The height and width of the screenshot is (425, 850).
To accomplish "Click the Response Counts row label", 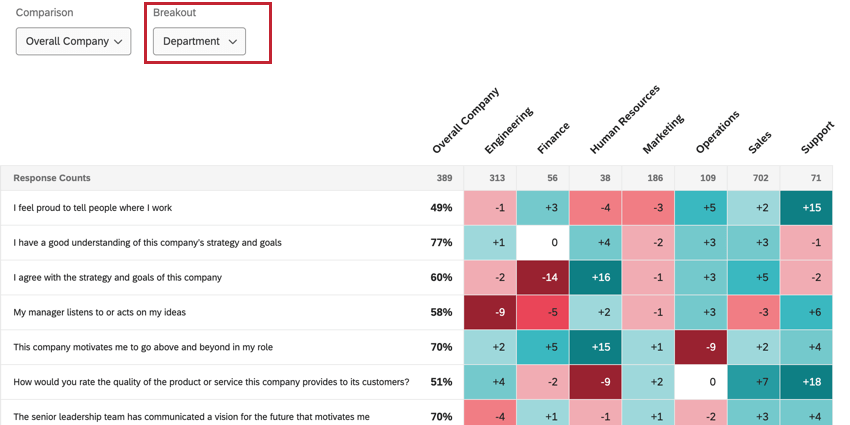I will tap(52, 178).
